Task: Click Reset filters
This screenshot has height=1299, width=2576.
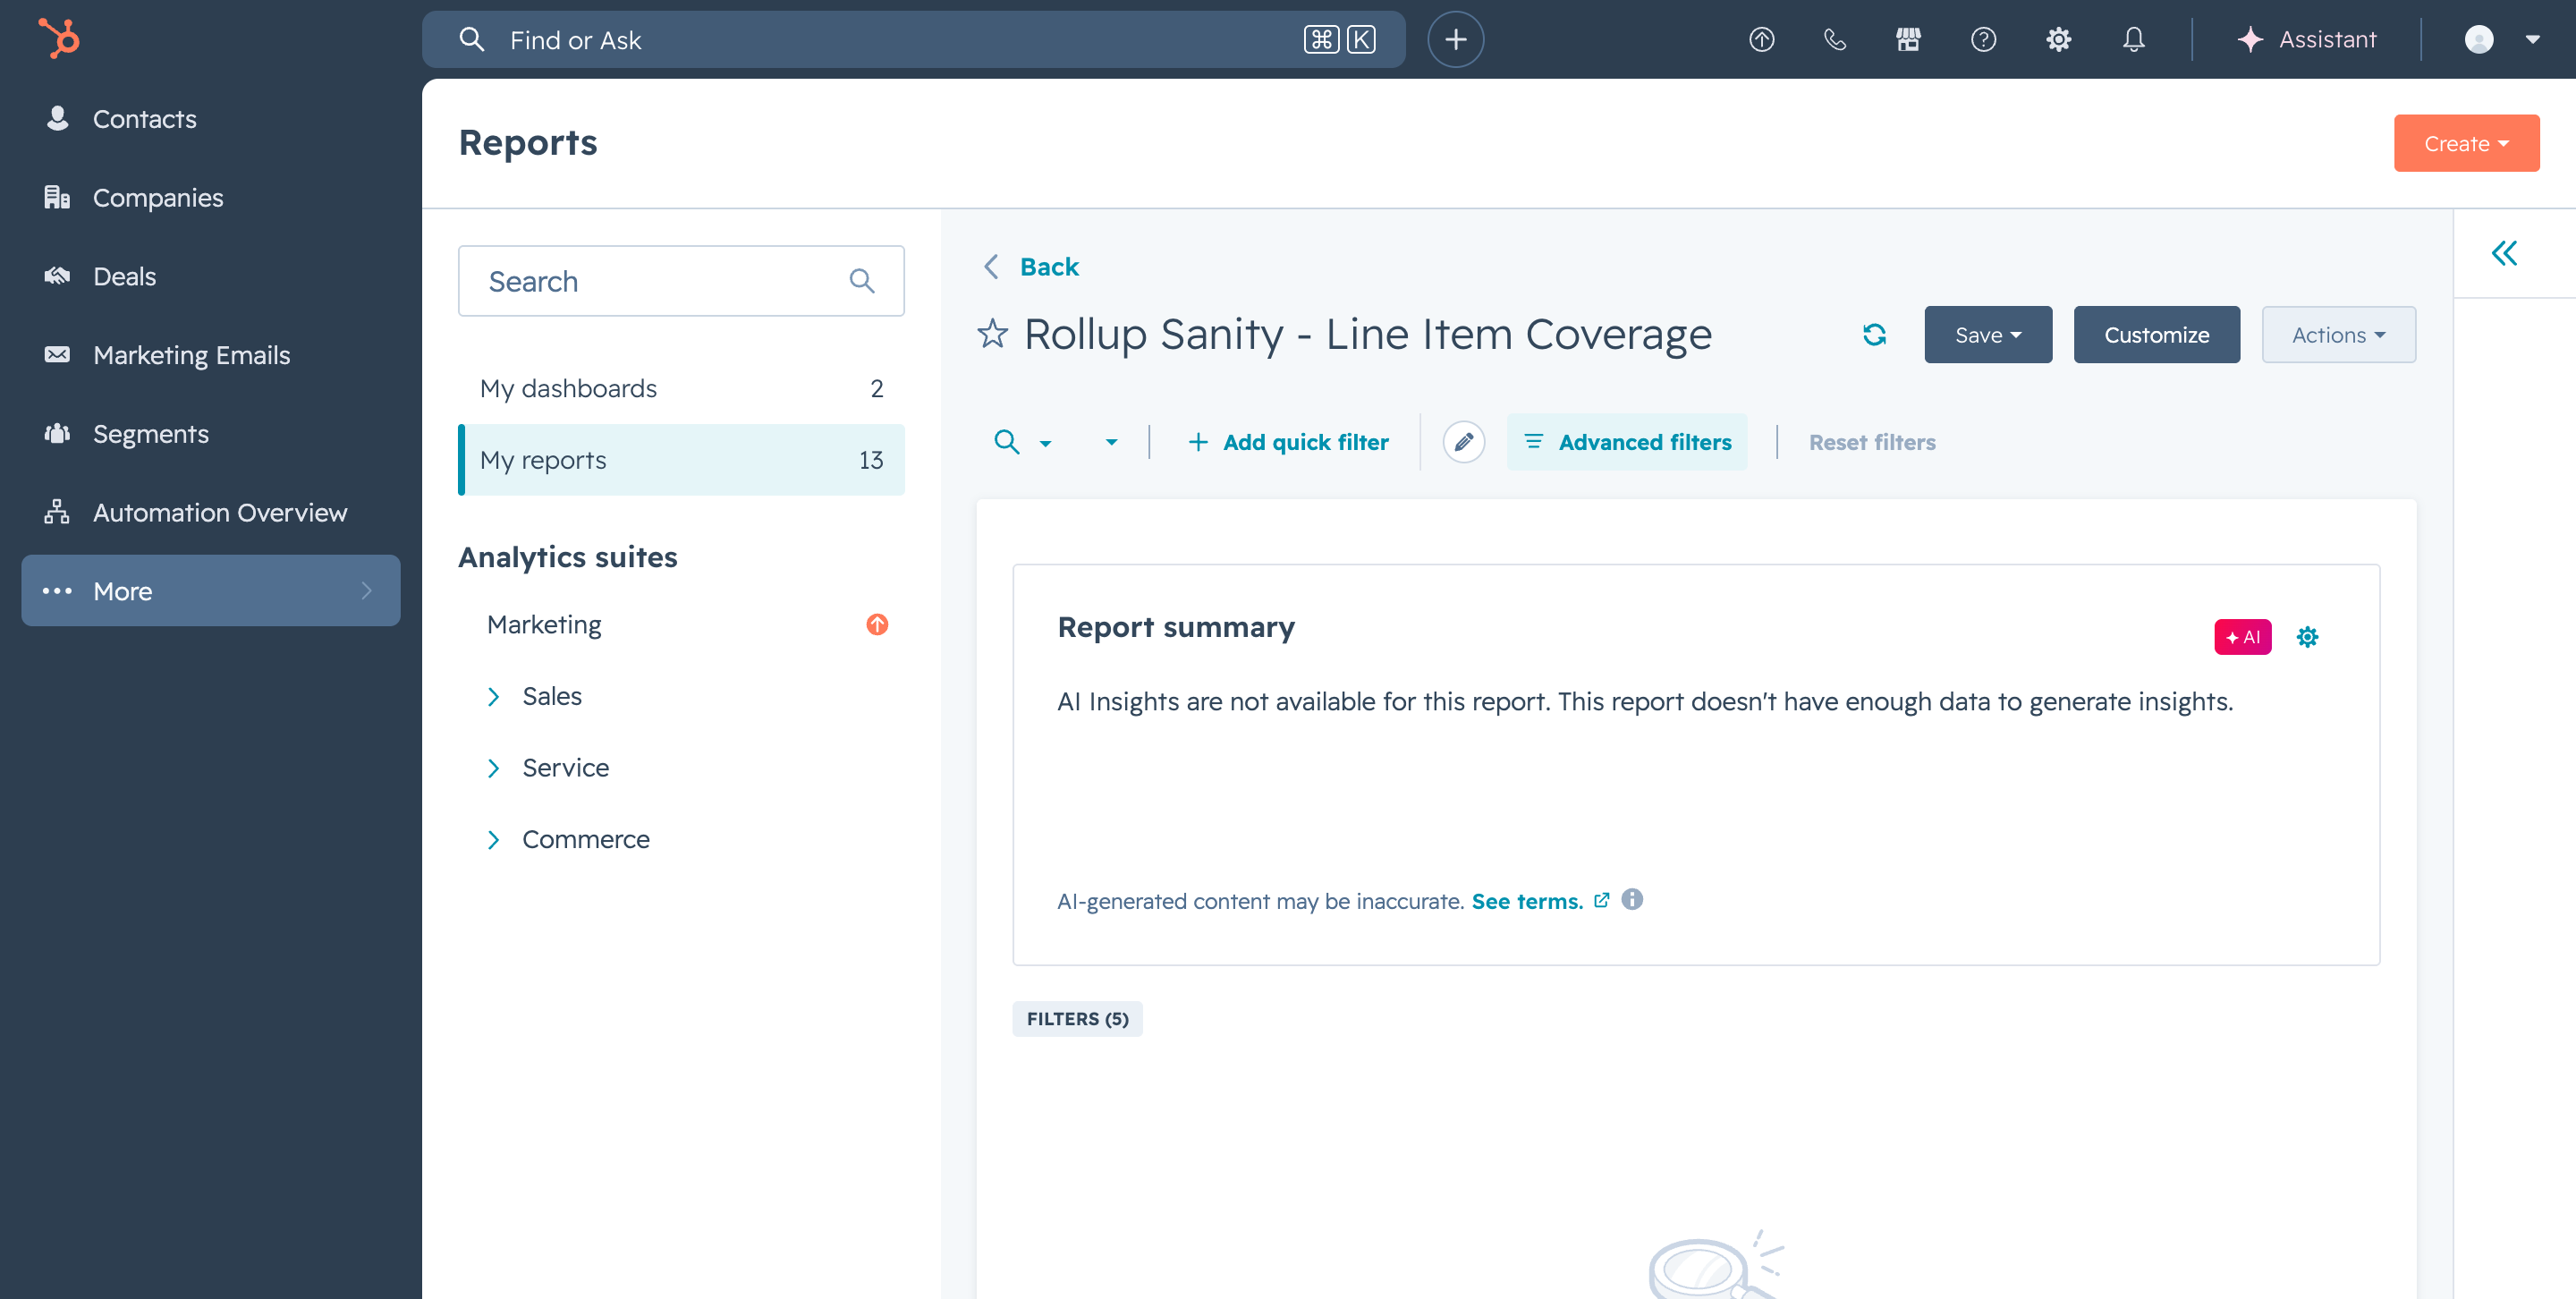Action: pos(1872,442)
